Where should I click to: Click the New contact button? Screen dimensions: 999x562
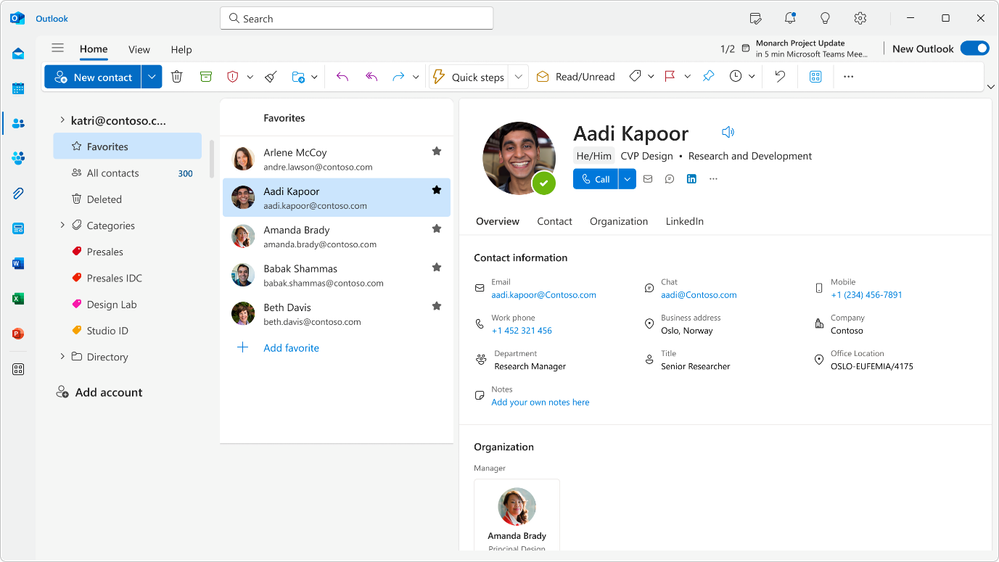point(93,77)
